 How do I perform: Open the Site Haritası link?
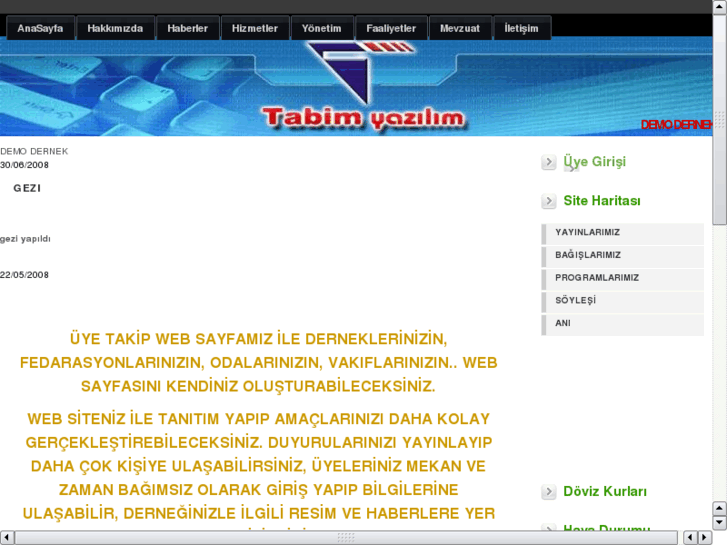(x=602, y=201)
